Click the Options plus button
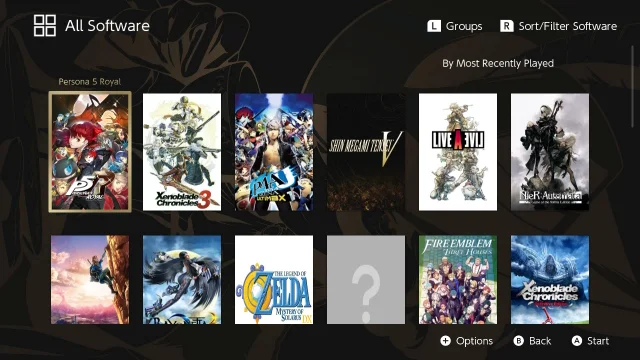 [x=467, y=341]
